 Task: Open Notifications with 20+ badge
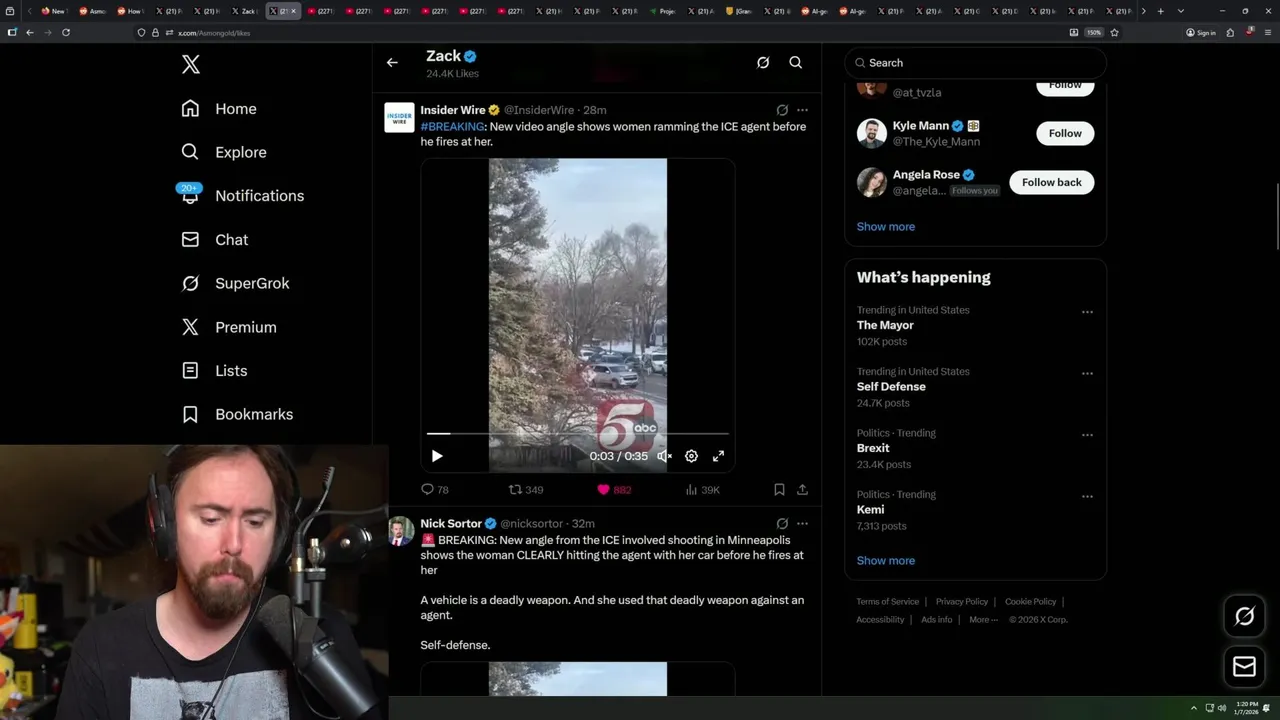click(242, 195)
